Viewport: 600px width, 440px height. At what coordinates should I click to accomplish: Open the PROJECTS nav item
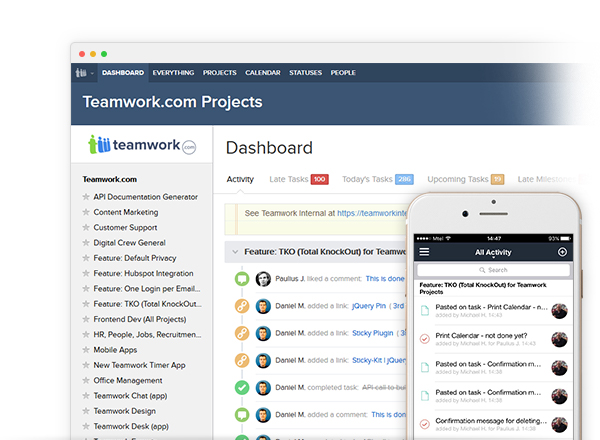point(220,73)
